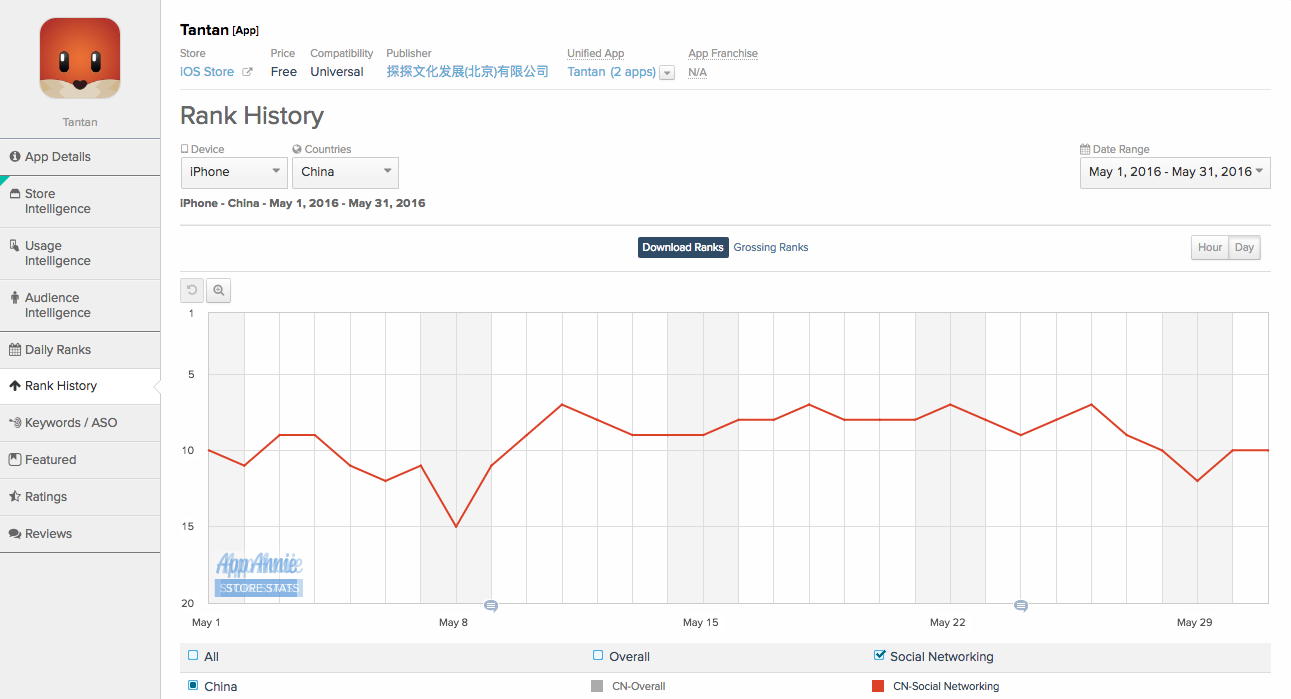
Task: Click the external link icon beside iOS Store
Action: [247, 72]
